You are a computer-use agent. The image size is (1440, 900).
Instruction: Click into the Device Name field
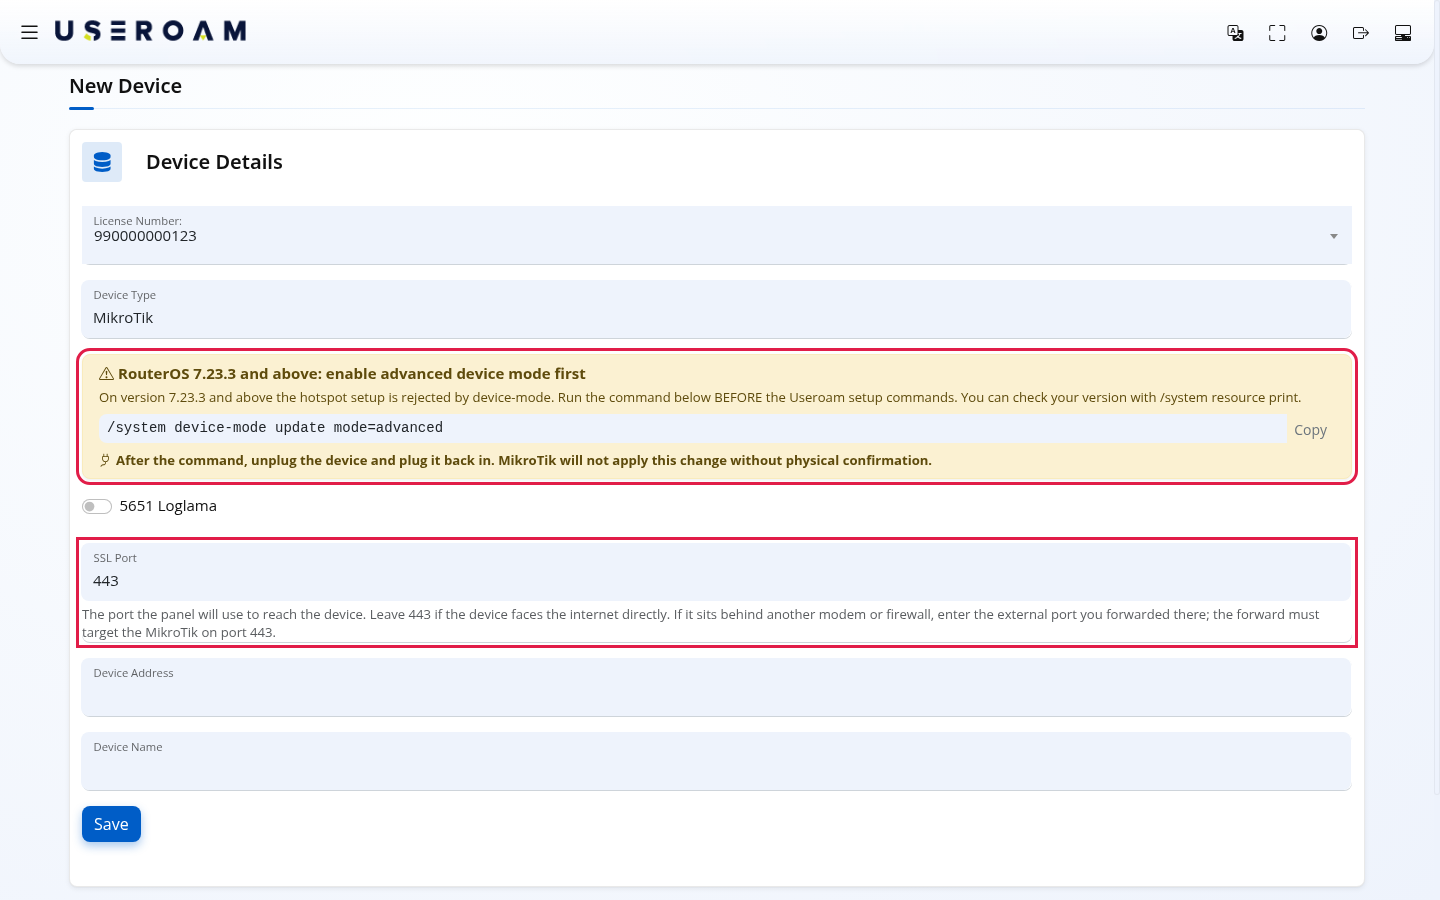click(716, 761)
